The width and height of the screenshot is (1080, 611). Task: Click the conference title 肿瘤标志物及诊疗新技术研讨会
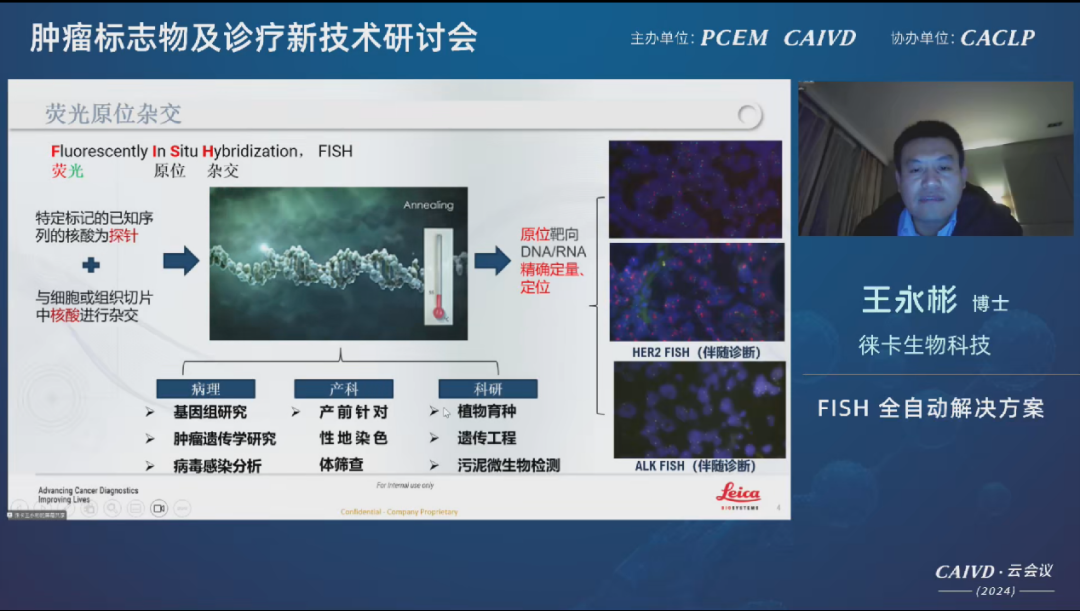coord(253,37)
